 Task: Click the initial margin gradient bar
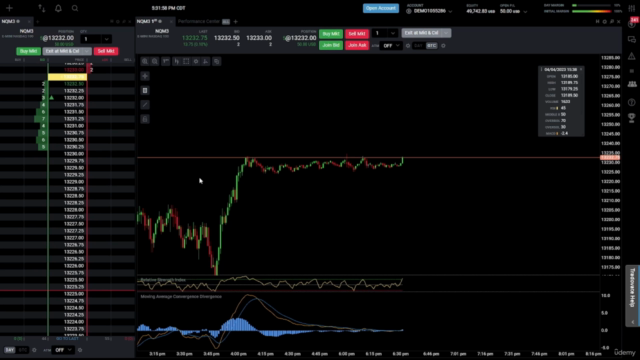click(x=591, y=11)
